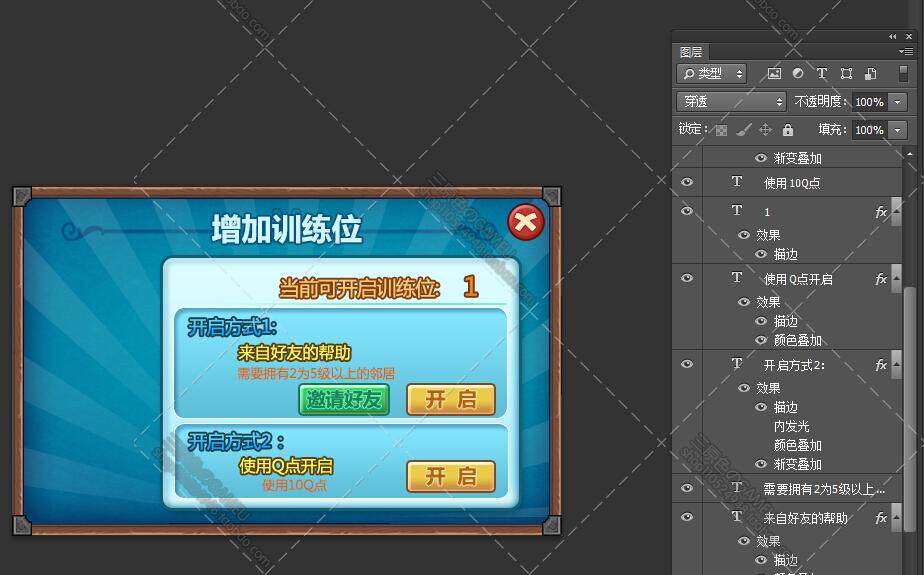This screenshot has height=575, width=924.
Task: Click the 增加训练位 title on canvas
Action: (x=286, y=229)
